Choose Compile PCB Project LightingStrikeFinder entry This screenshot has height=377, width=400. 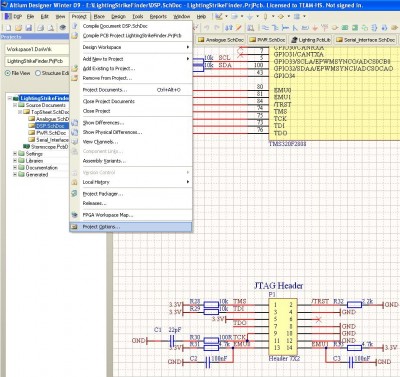[x=131, y=35]
